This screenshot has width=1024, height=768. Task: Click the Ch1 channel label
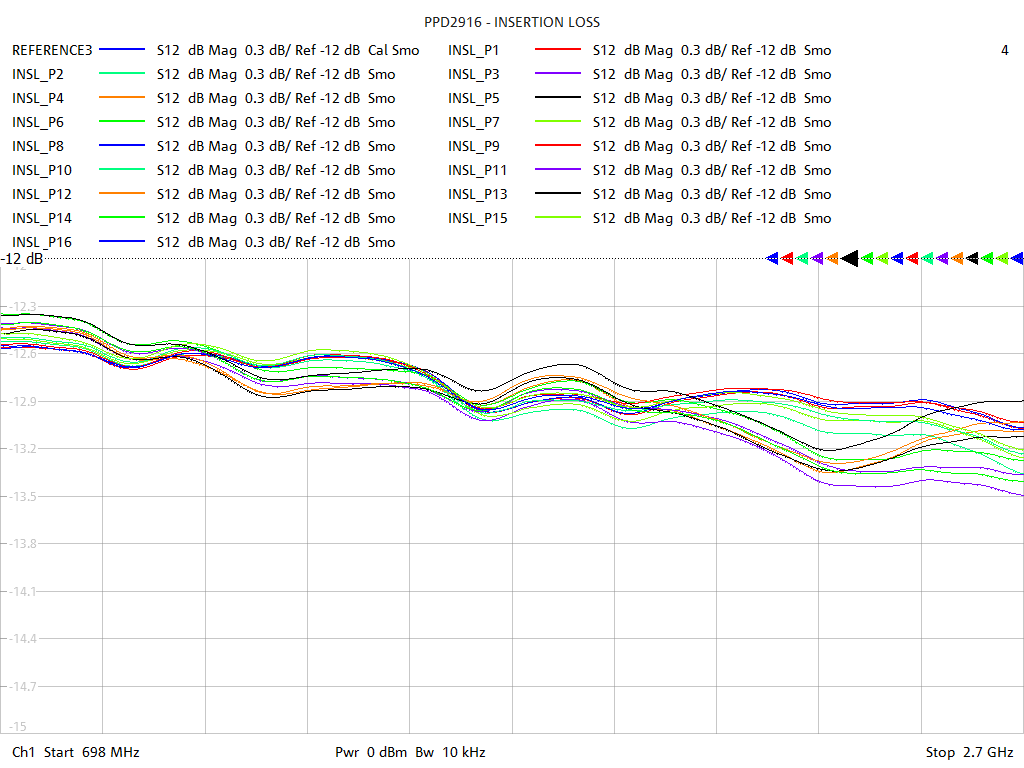click(23, 752)
